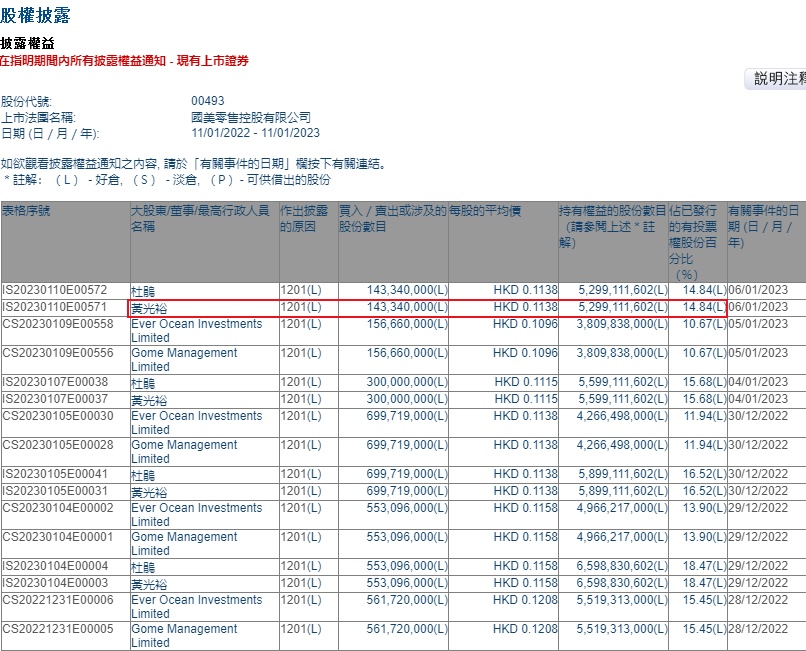Select 黃光裕 name in row IS20230104E00003
This screenshot has height=651, width=806.
(x=149, y=583)
